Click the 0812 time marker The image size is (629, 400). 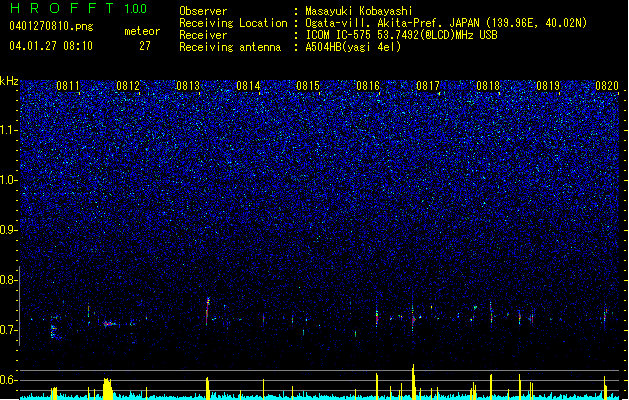[x=128, y=86]
